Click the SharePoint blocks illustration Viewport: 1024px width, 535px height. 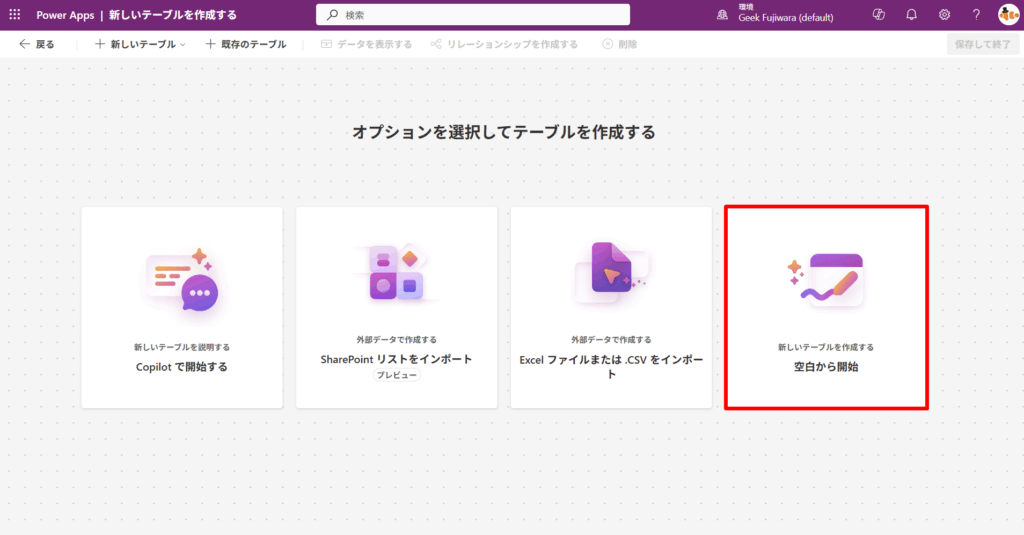click(396, 272)
